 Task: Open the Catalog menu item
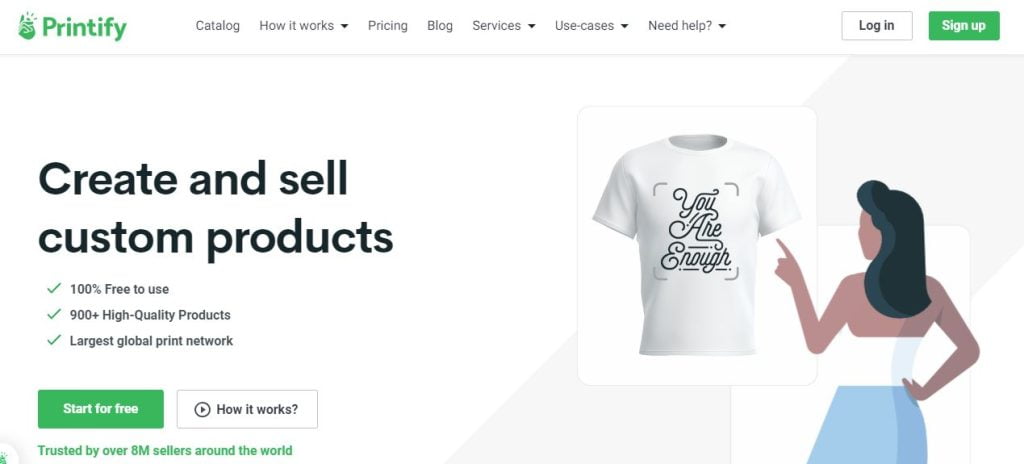pos(218,26)
